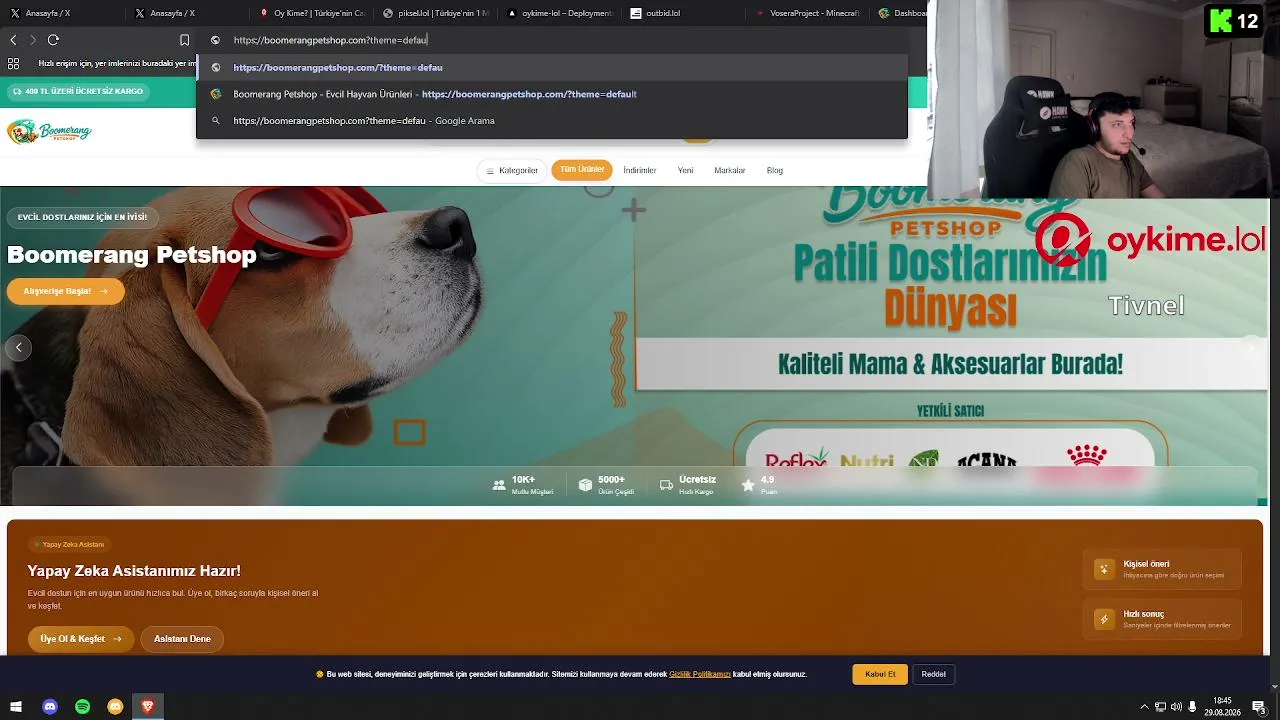Open the Gizlilik Politikamızı link
Viewport: 1280px width, 720px height.
[x=700, y=674]
